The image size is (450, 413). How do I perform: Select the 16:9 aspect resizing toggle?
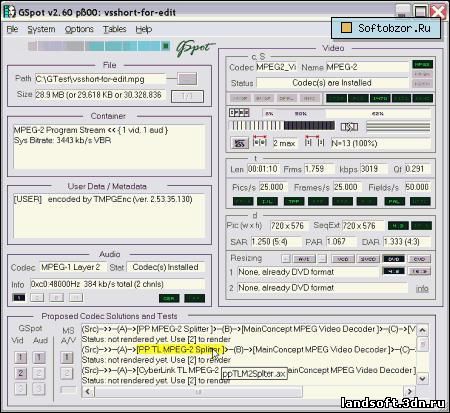[419, 271]
